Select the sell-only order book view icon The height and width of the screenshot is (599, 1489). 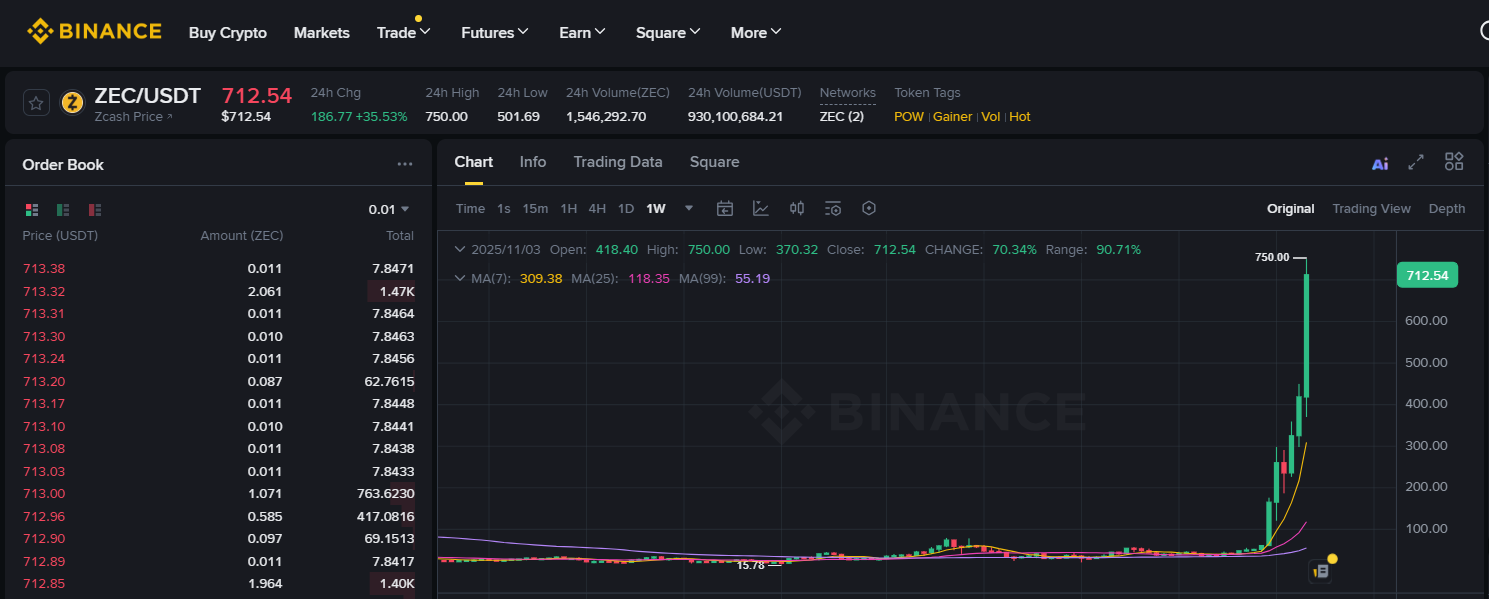[94, 209]
